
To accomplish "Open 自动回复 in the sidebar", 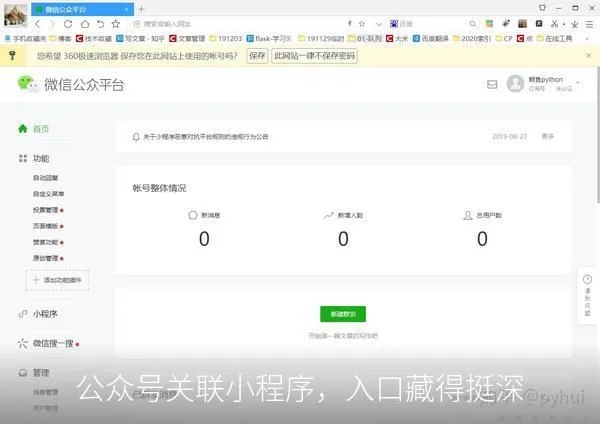I will pyautogui.click(x=46, y=178).
